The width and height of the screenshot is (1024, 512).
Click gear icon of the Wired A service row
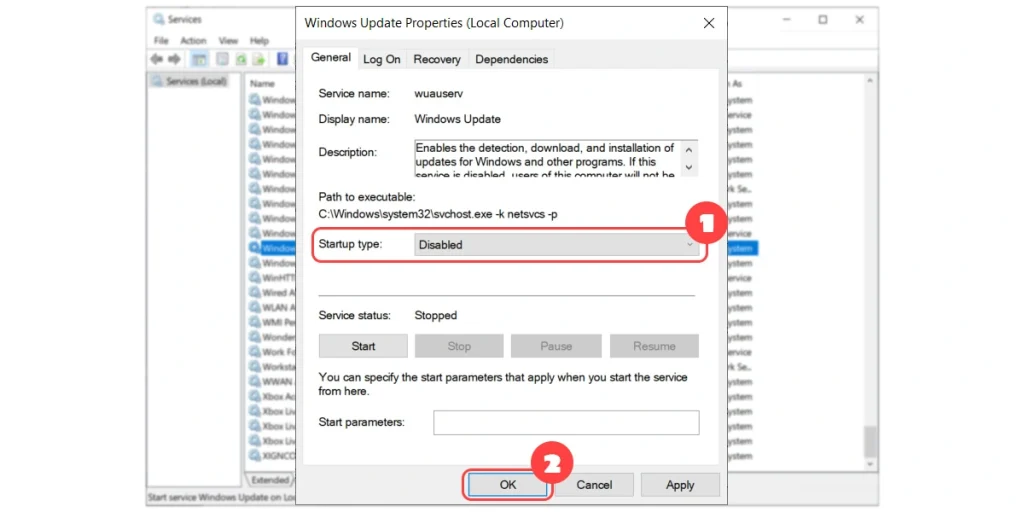[255, 292]
